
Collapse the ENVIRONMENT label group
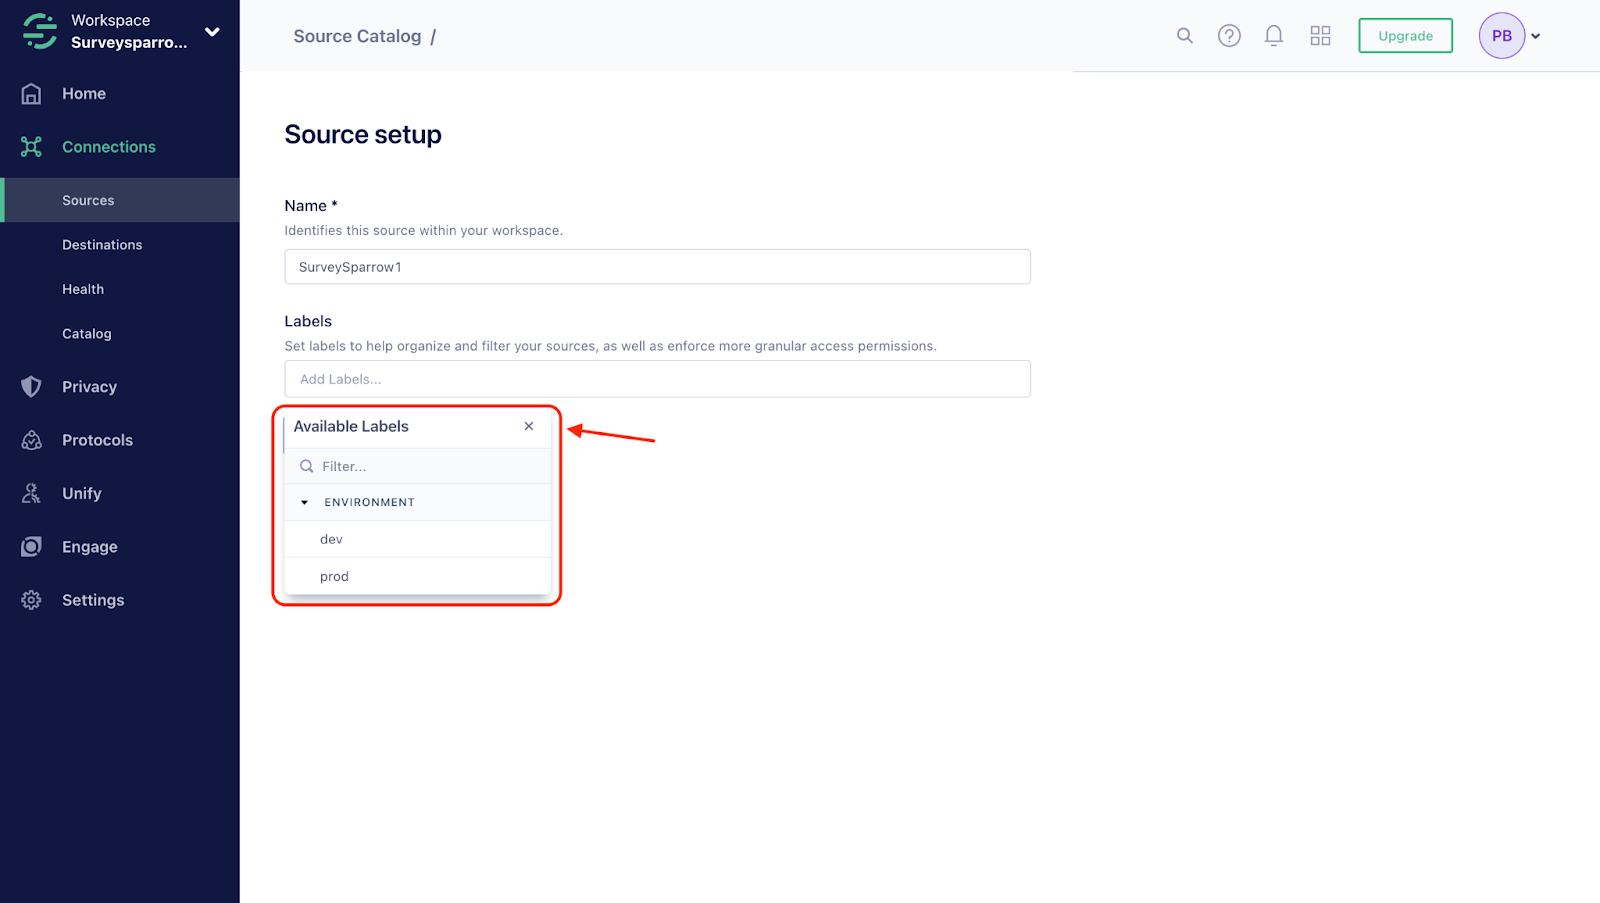click(305, 503)
